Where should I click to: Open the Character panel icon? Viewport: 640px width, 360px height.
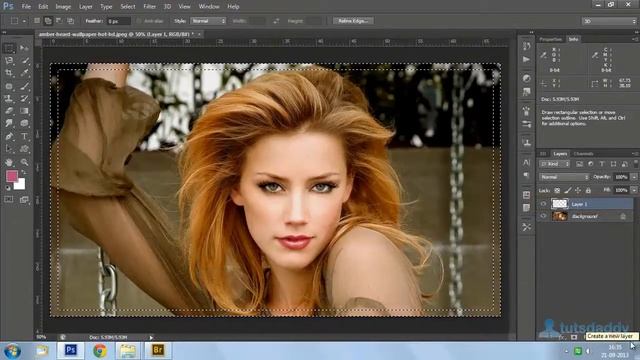click(527, 162)
